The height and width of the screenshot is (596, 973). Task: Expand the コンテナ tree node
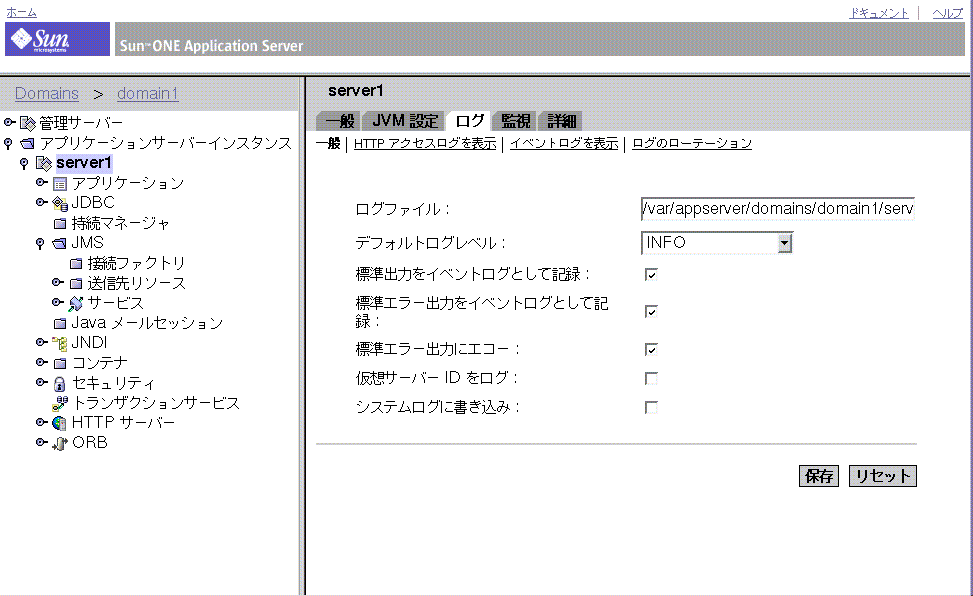(x=42, y=362)
